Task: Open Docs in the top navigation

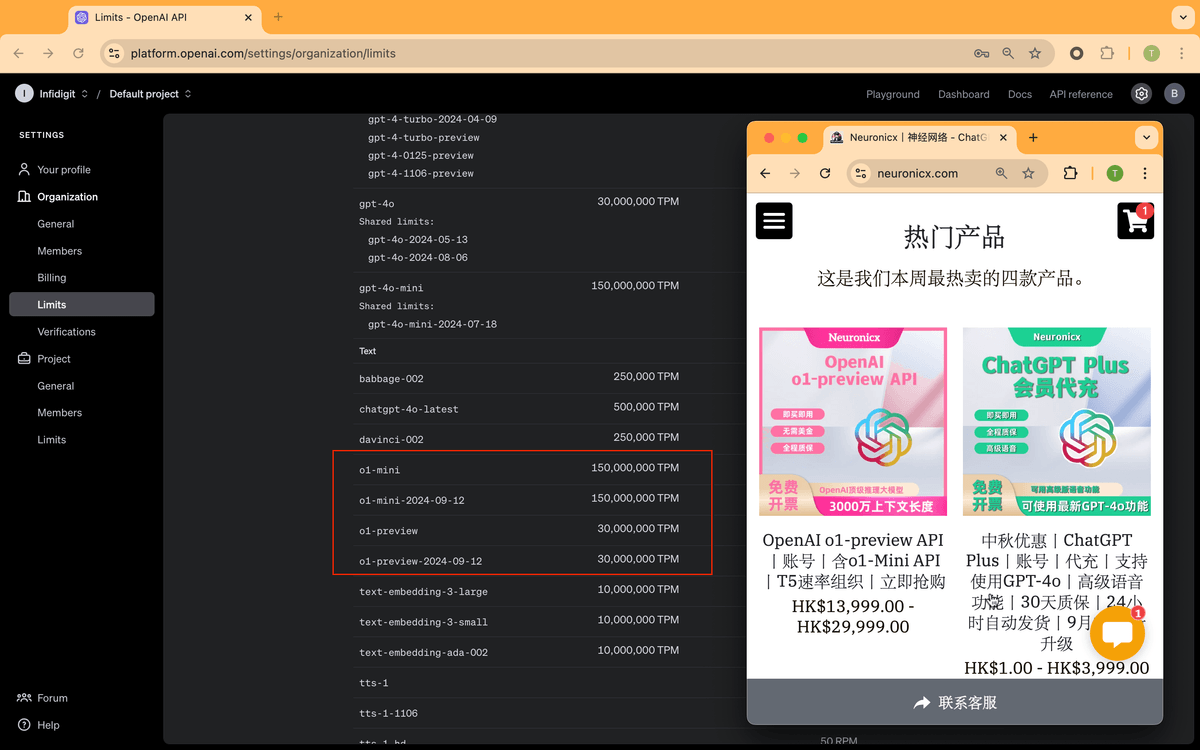Action: [x=1020, y=94]
